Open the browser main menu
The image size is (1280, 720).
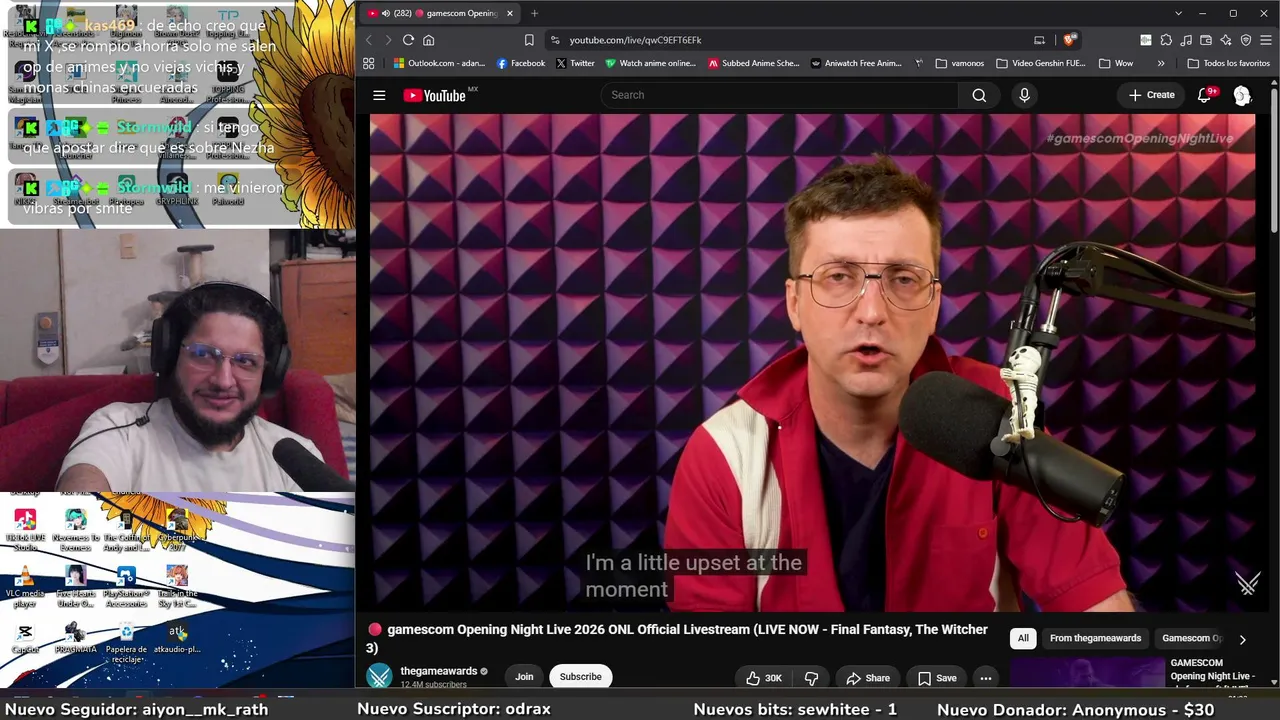pyautogui.click(x=1266, y=40)
